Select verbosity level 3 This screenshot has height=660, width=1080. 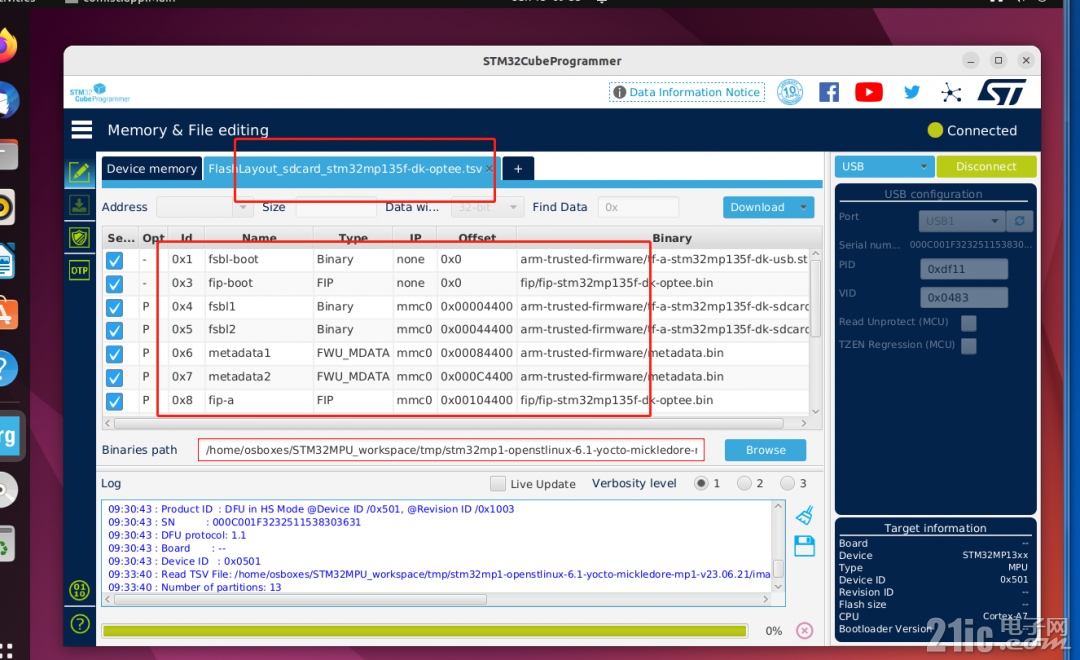(787, 483)
